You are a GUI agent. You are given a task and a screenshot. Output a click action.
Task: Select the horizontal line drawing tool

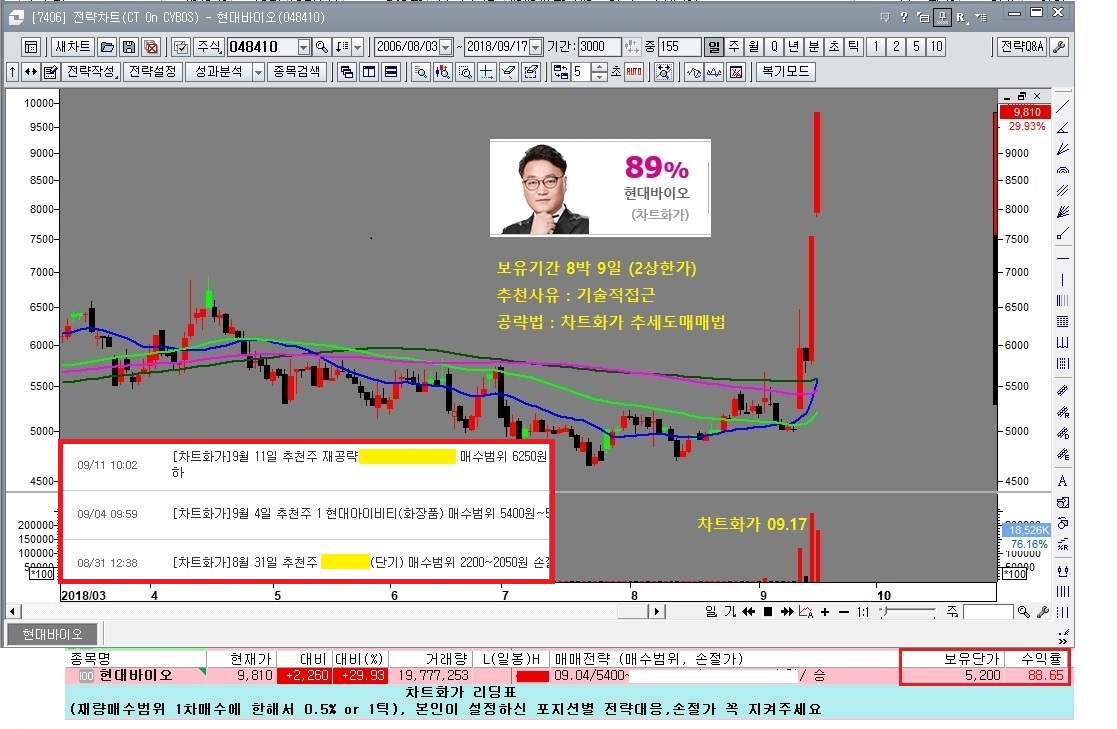click(x=1062, y=258)
